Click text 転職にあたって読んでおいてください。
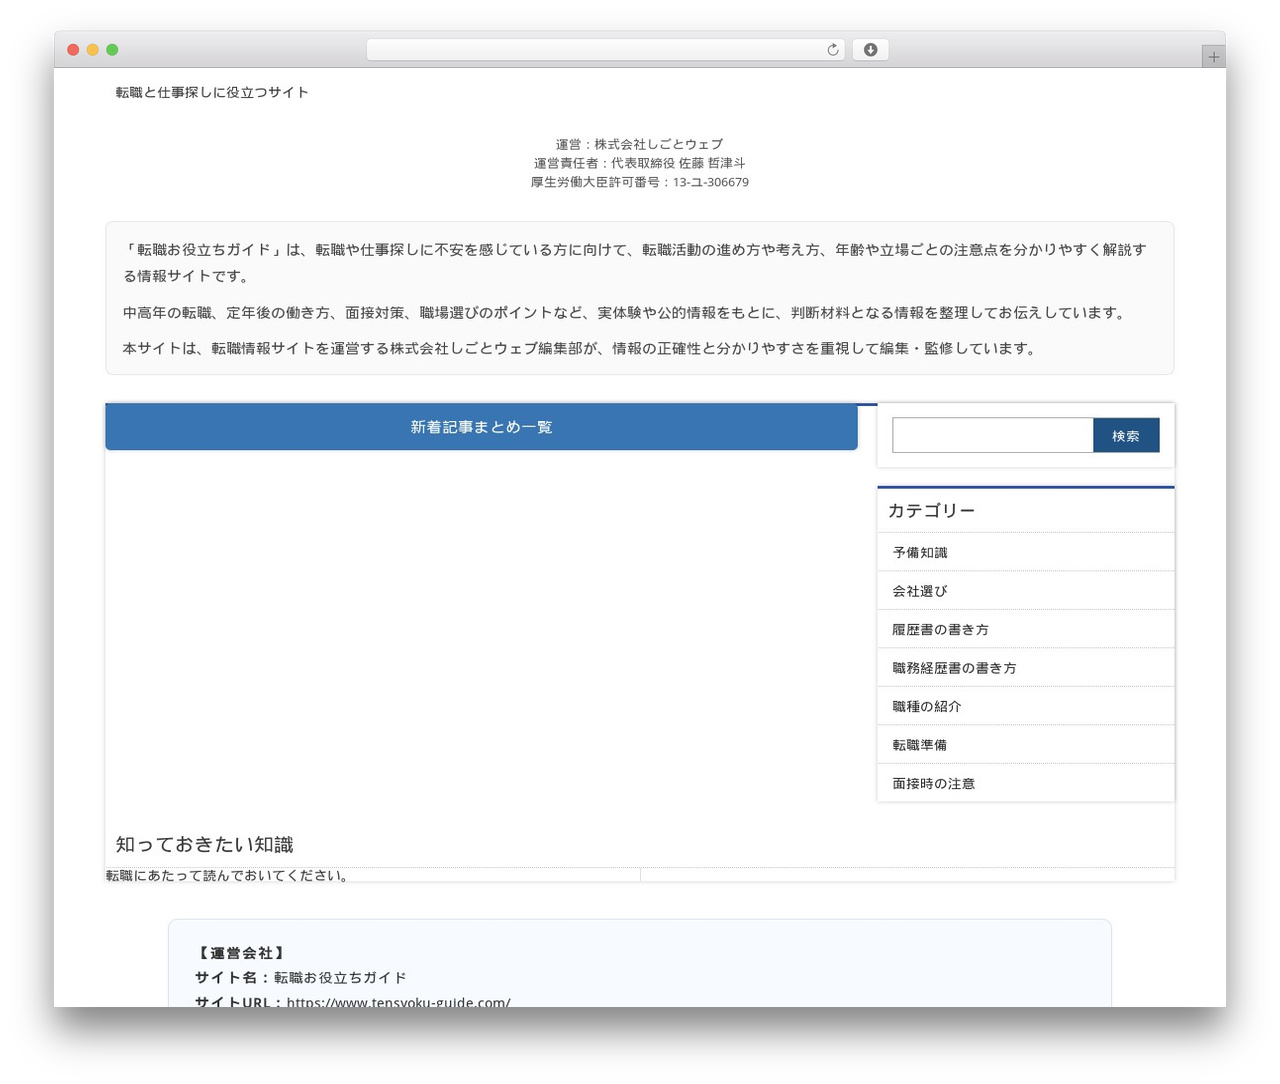Image resolution: width=1280 pixels, height=1084 pixels. pos(228,876)
